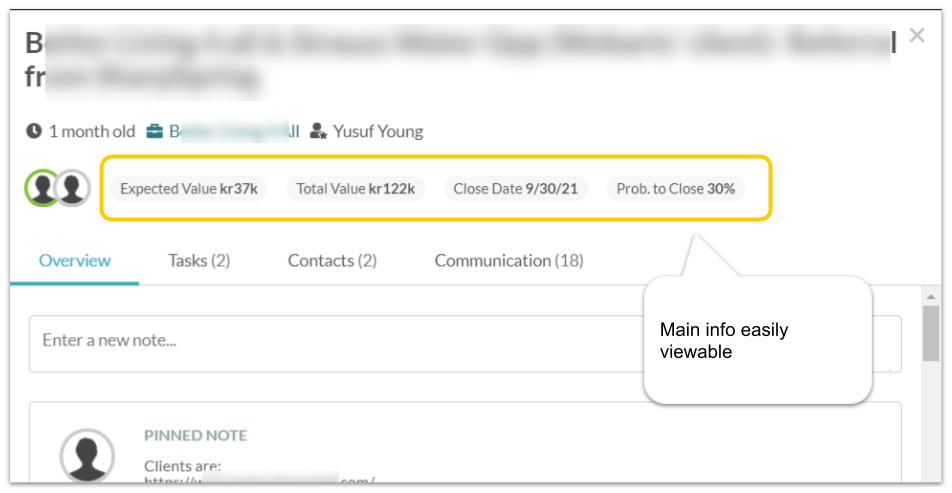Switch to the Overview tab
This screenshot has height=493, width=952.
pos(75,260)
